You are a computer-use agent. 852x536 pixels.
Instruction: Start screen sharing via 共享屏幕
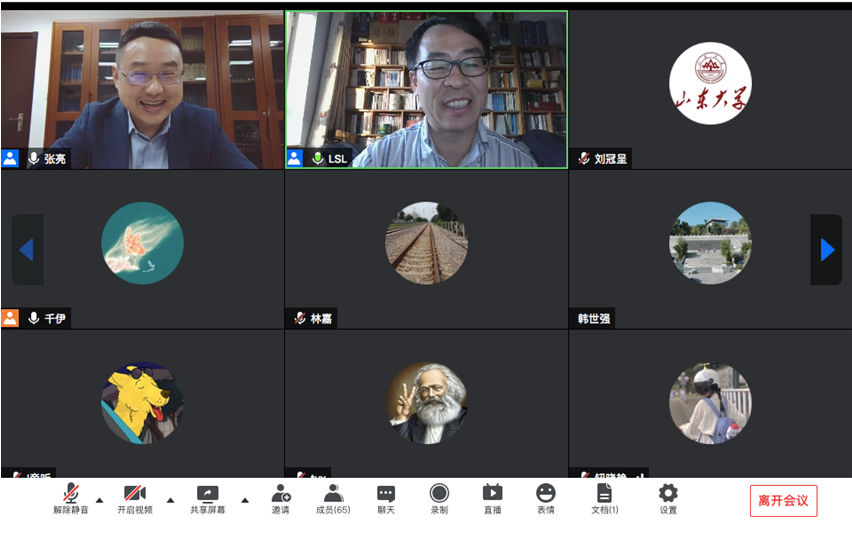(x=208, y=497)
